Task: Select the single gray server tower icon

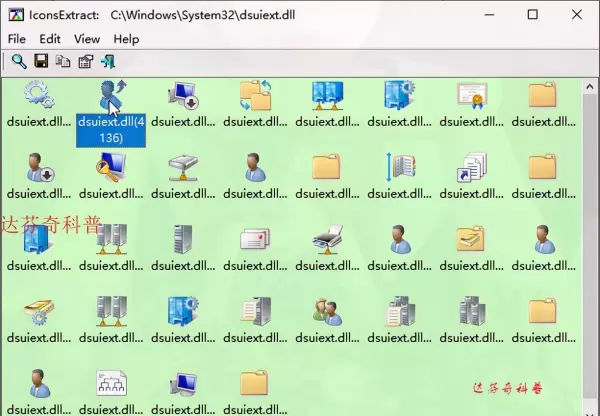Action: click(x=183, y=239)
